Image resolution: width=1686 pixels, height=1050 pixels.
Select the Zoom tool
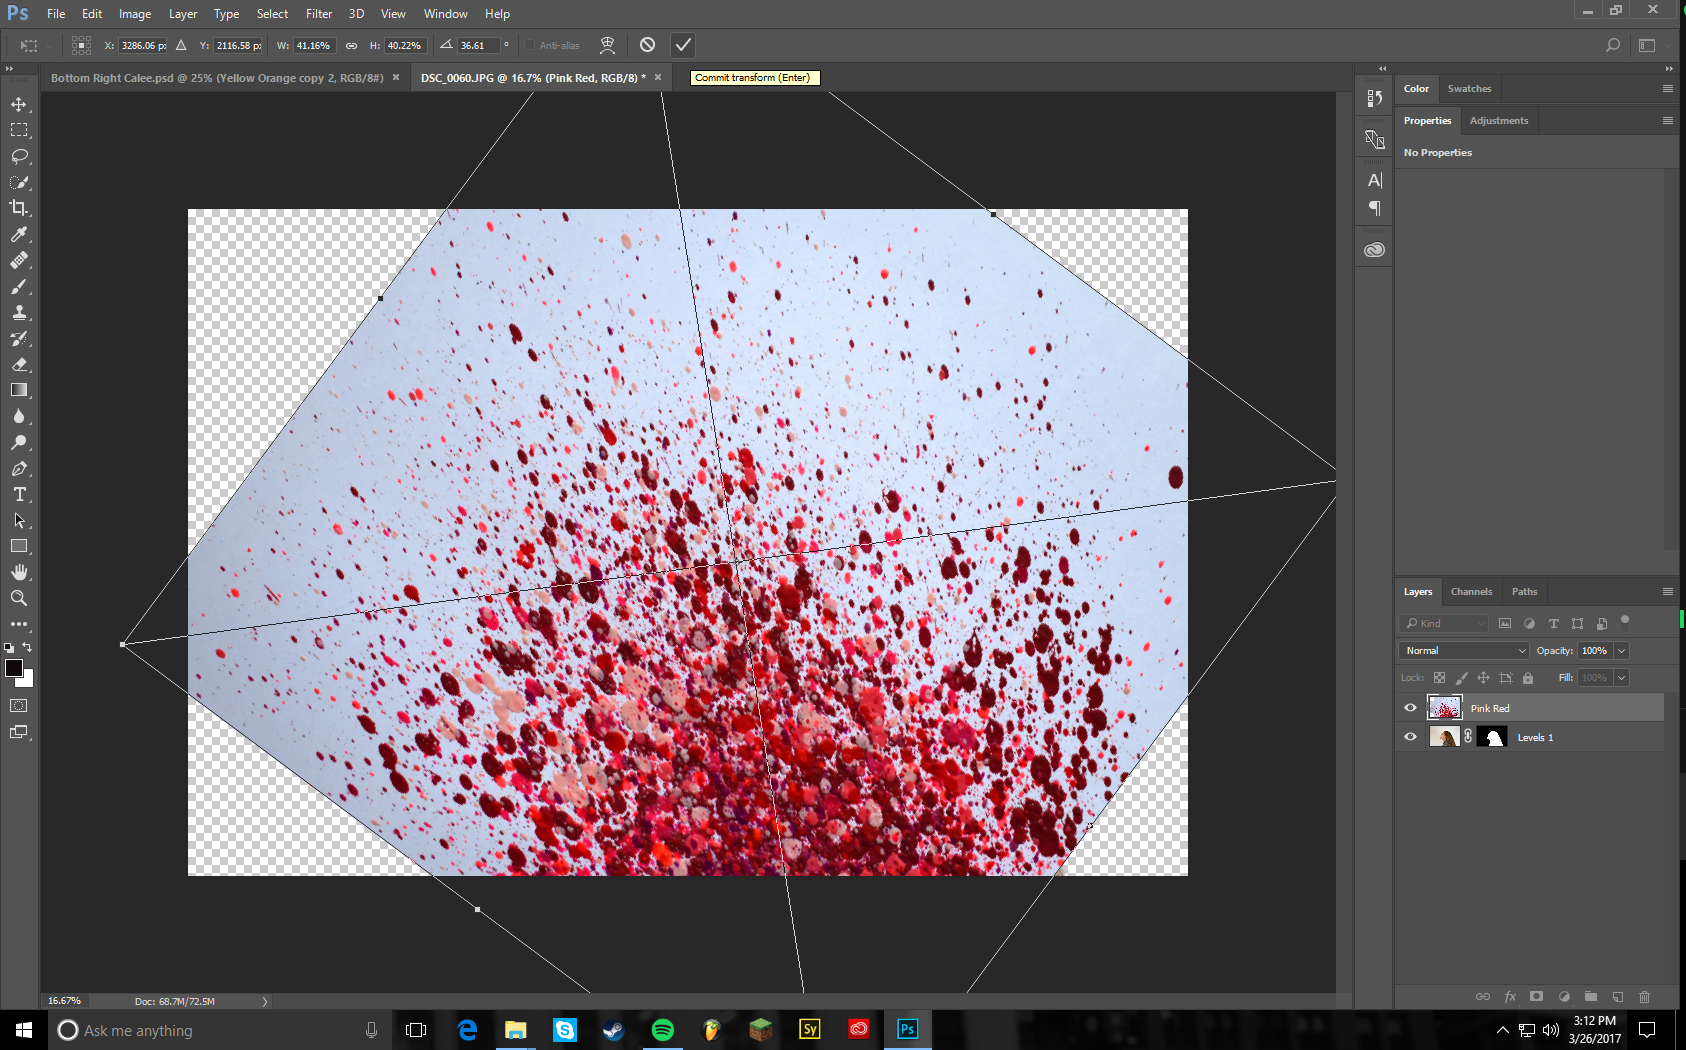(x=19, y=598)
